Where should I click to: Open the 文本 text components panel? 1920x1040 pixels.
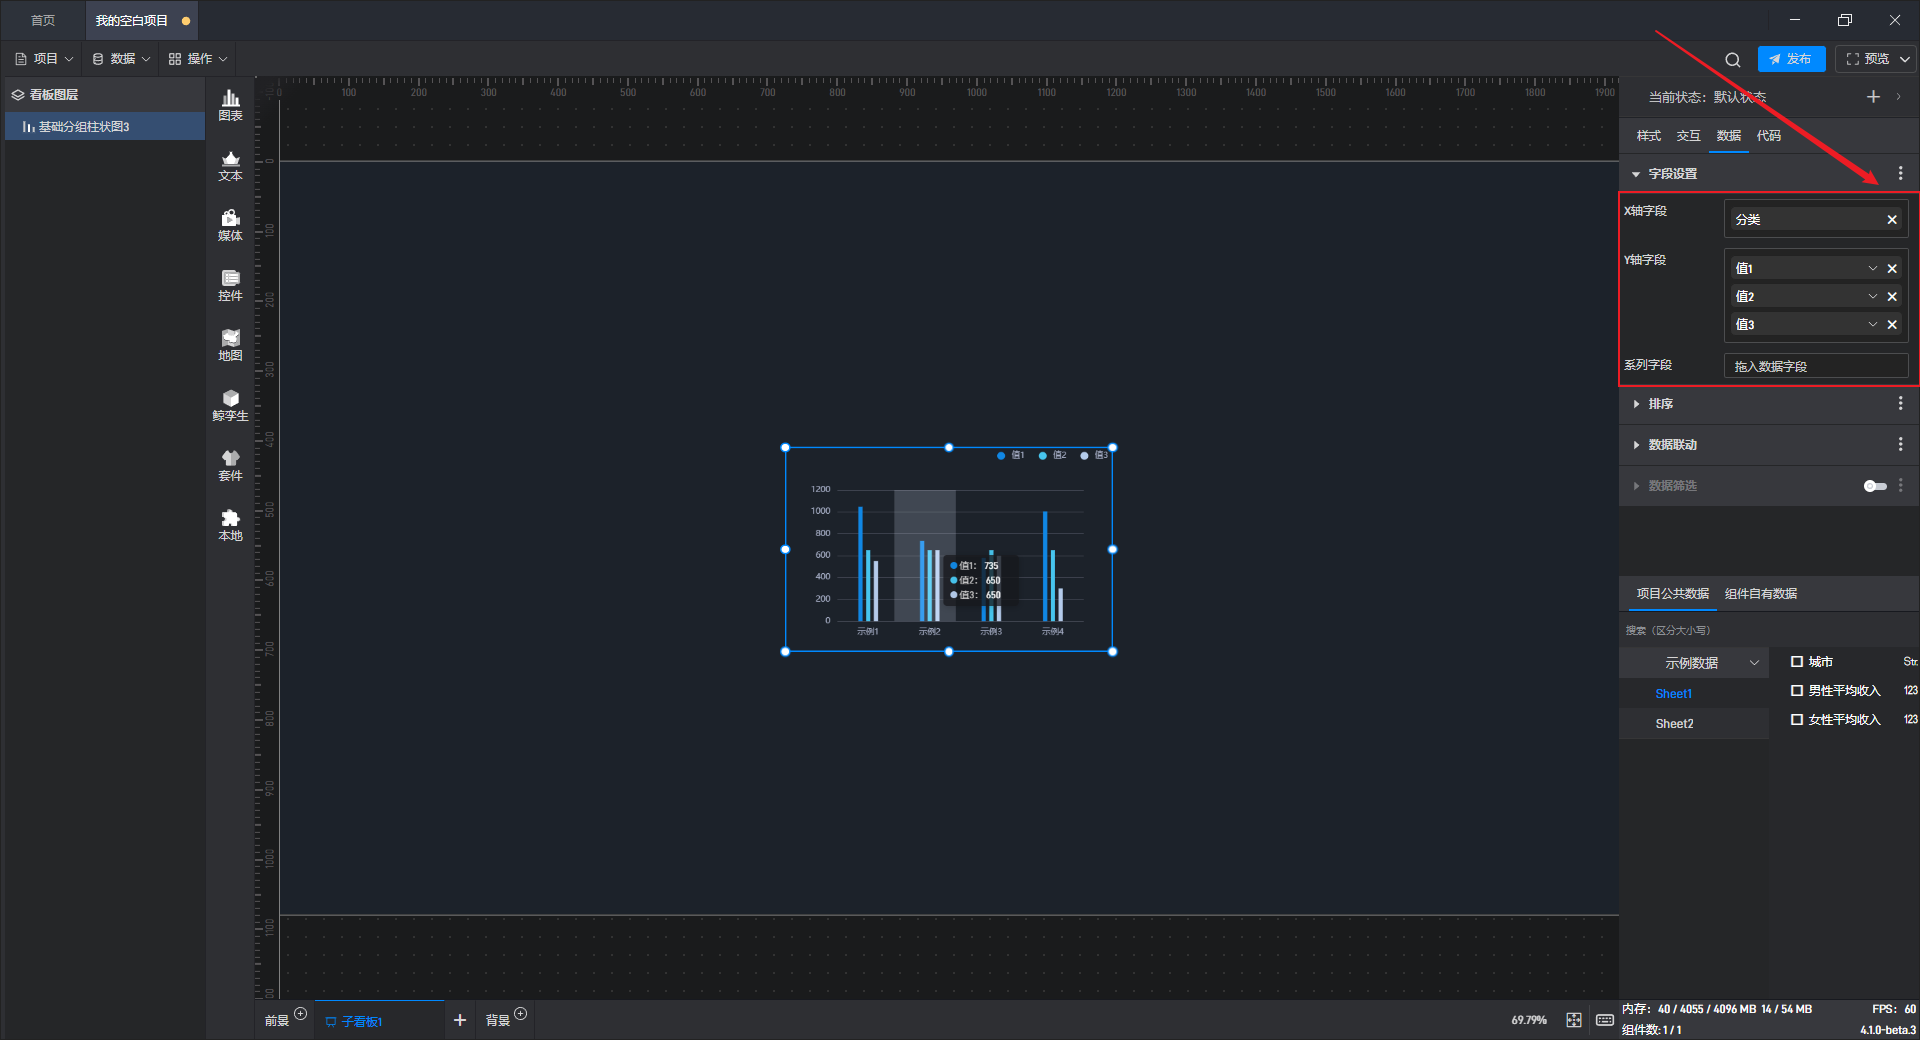coord(230,165)
